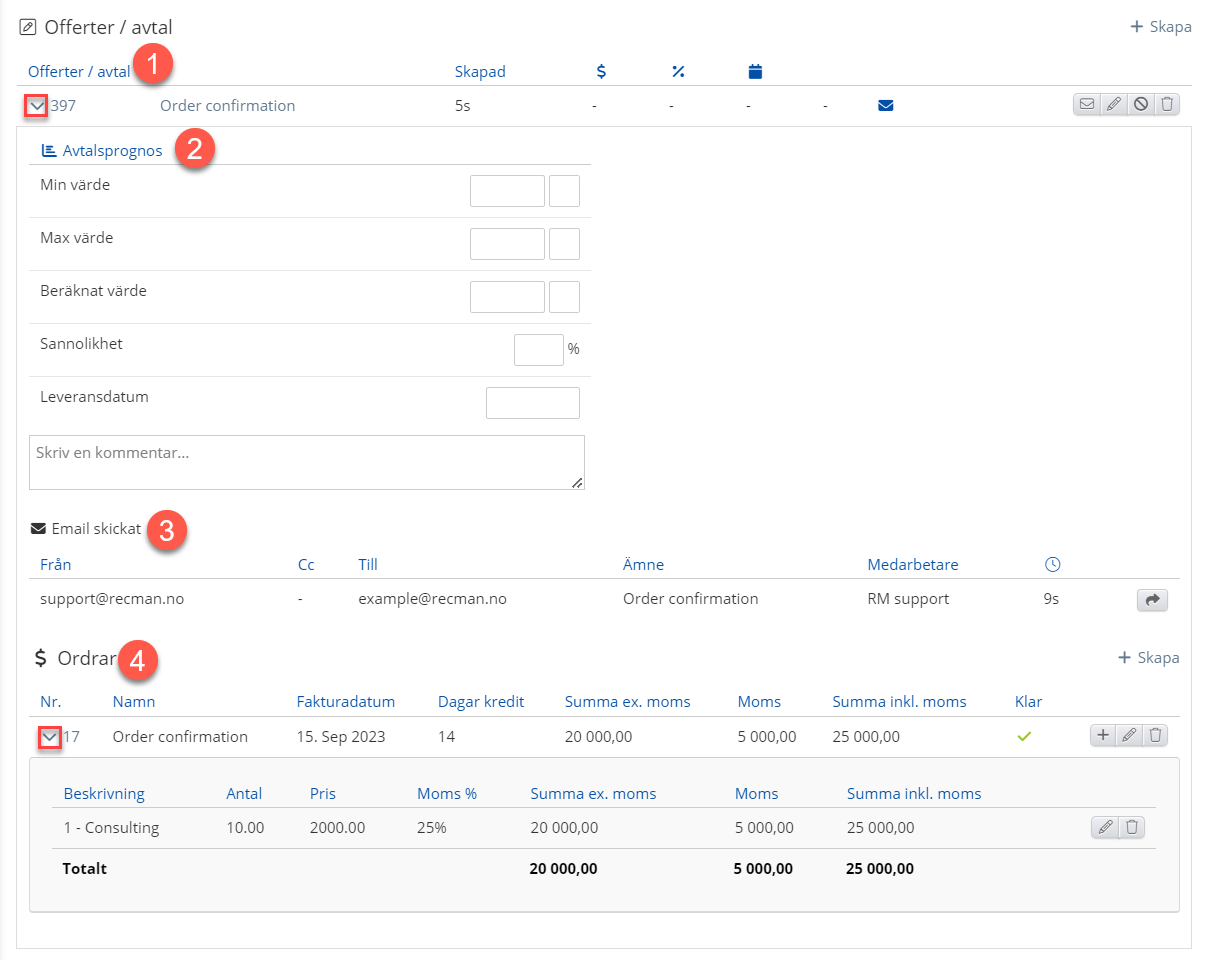Click the block icon for offer 397
This screenshot has height=960, width=1205.
click(x=1140, y=104)
